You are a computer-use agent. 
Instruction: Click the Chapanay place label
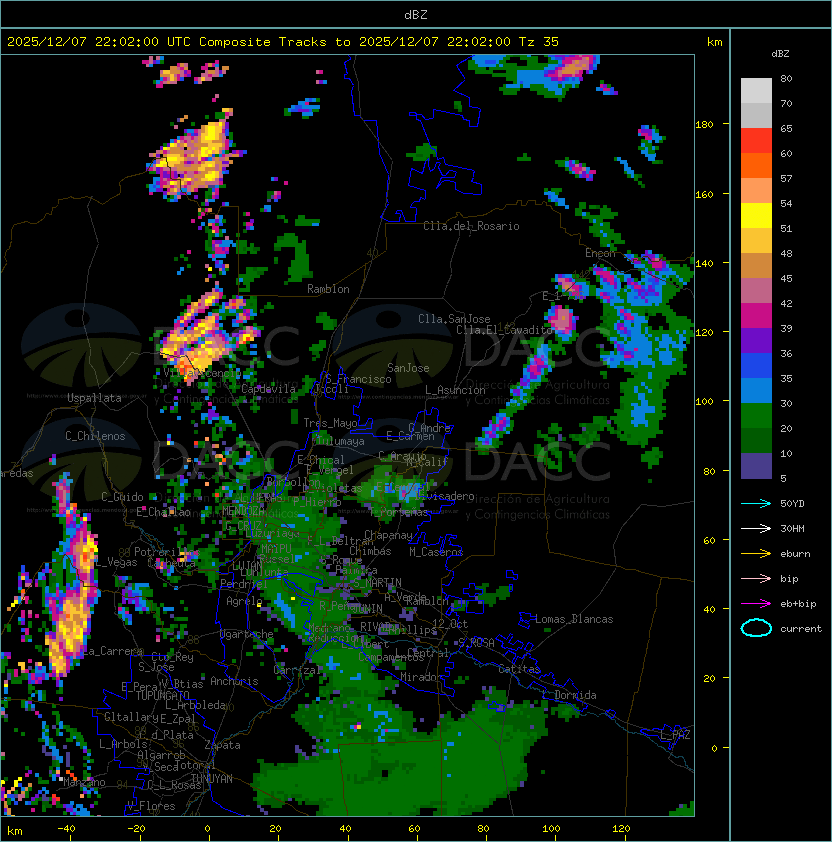[388, 535]
